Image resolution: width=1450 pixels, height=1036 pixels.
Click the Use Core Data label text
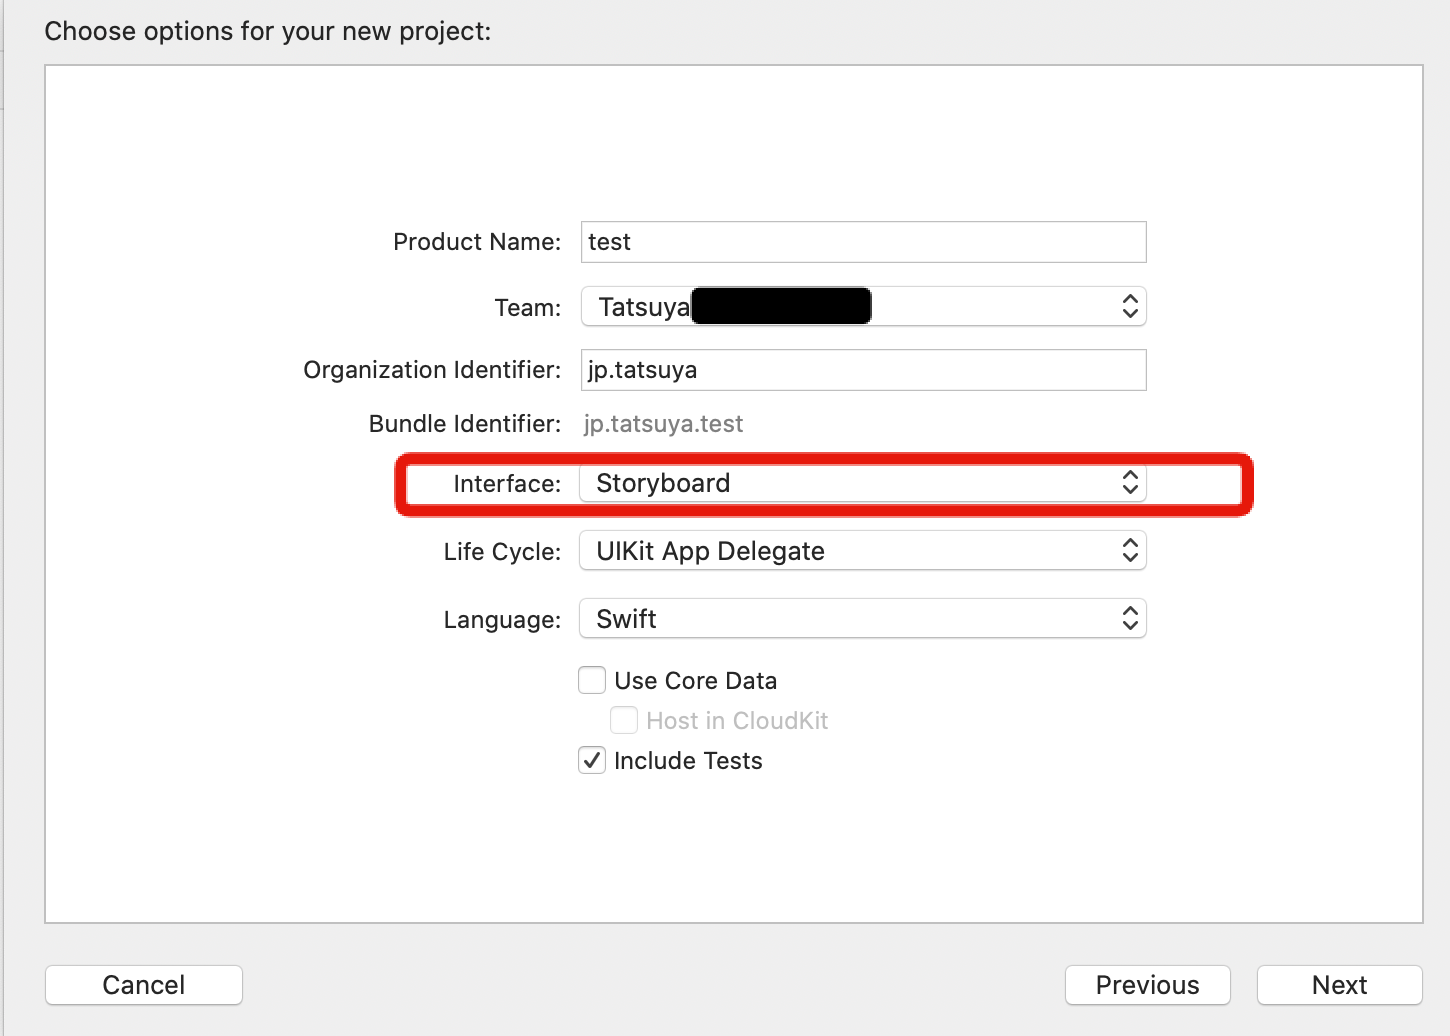point(695,681)
